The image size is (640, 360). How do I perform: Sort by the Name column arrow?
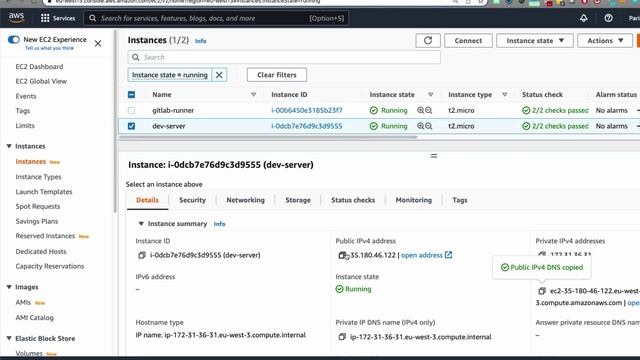pyautogui.click(x=253, y=95)
